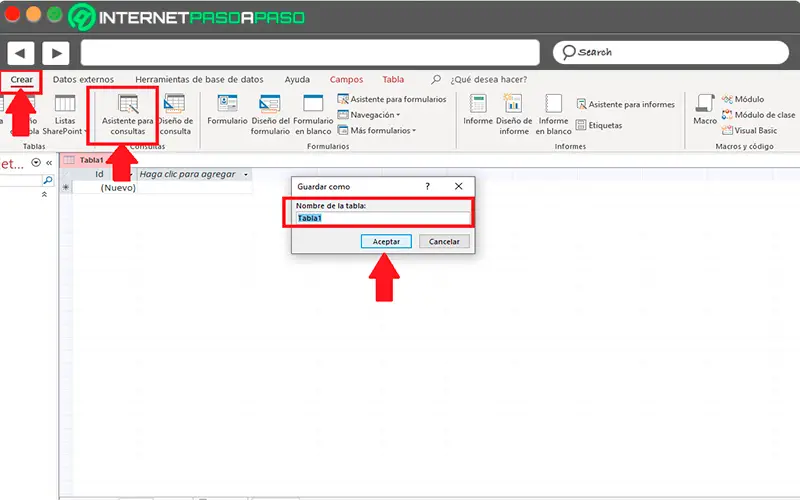This screenshot has width=800, height=500.
Task: Click the Search box at top right
Action: point(670,53)
